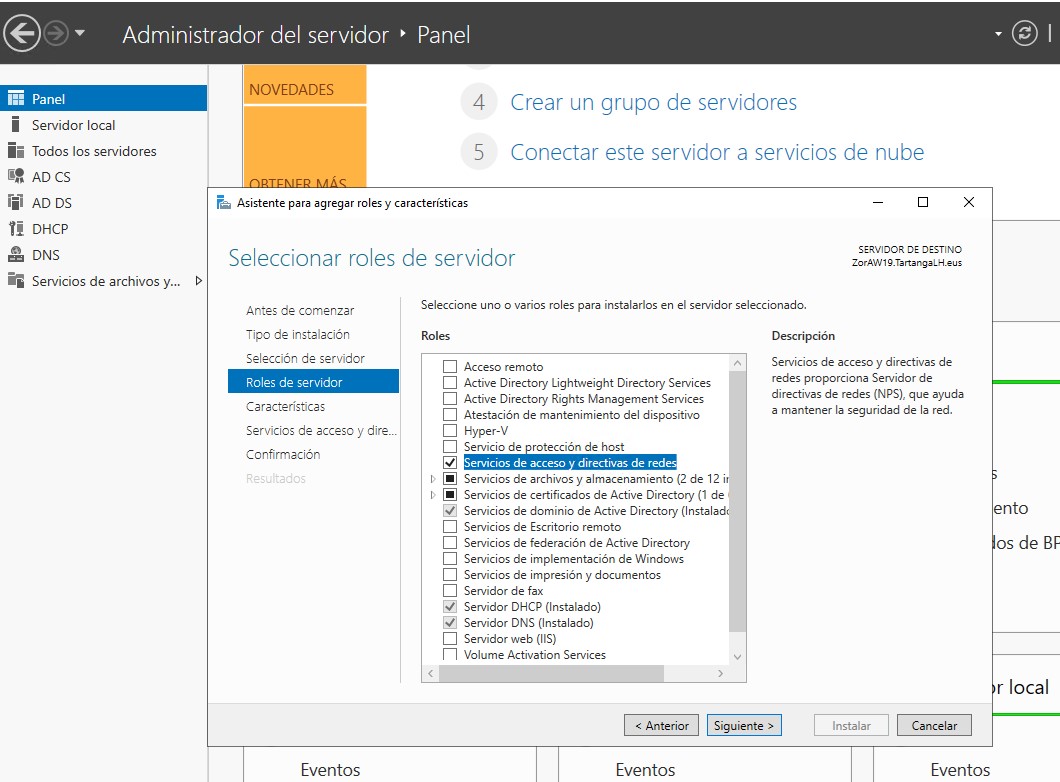1060x782 pixels.
Task: Go to Tipo de instalación step
Action: tap(297, 334)
